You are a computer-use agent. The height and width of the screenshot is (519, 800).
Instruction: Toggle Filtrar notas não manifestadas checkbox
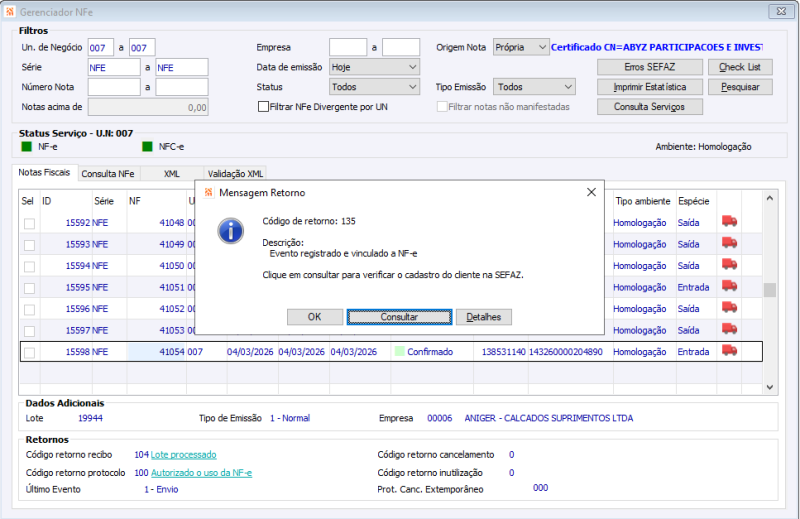click(x=442, y=107)
